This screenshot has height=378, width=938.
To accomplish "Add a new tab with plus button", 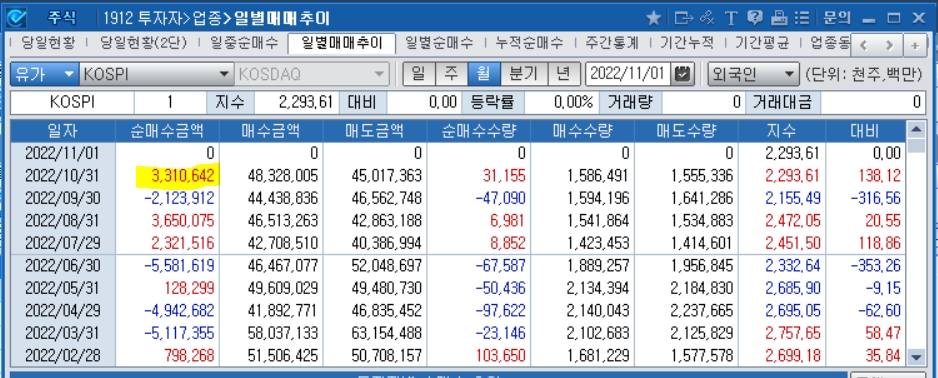I will pos(915,45).
